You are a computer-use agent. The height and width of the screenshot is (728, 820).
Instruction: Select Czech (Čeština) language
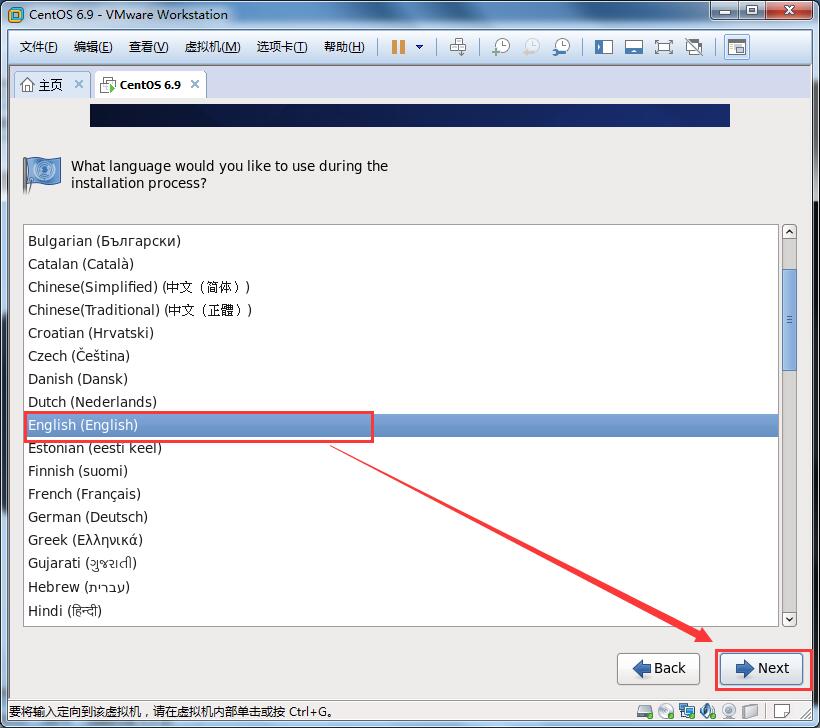click(x=401, y=356)
